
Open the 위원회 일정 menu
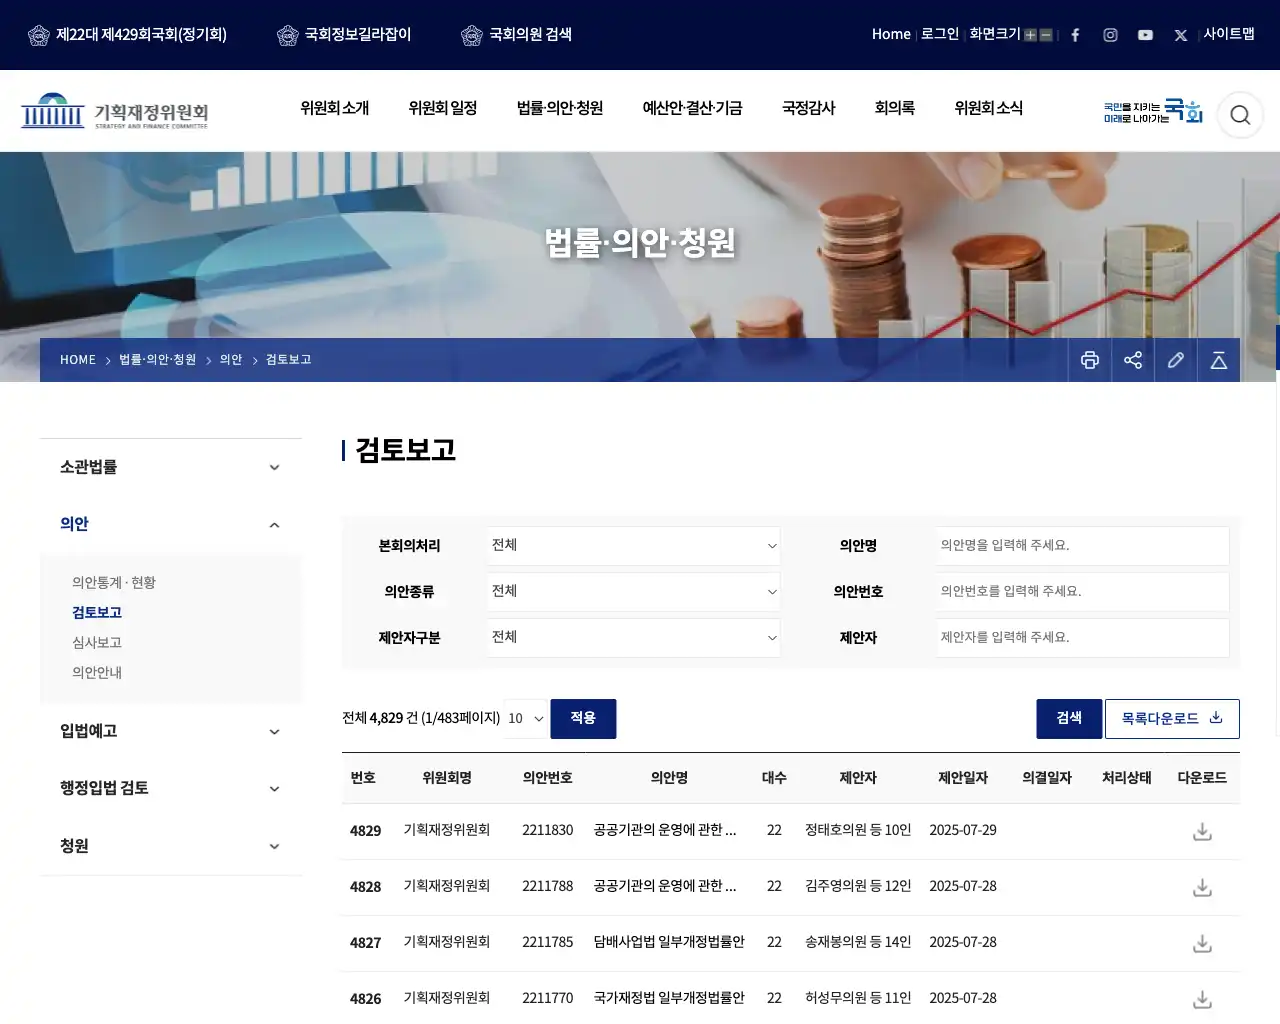point(443,108)
